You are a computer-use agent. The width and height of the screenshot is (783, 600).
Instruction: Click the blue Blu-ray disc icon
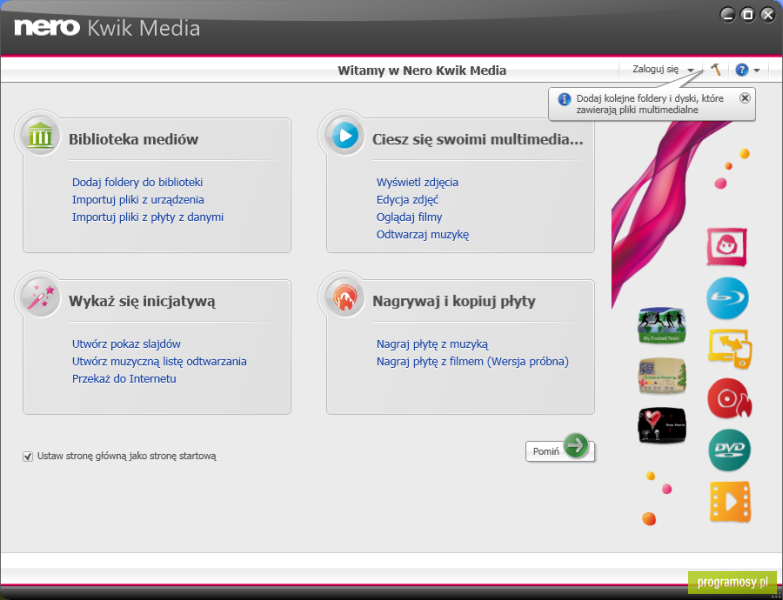728,298
